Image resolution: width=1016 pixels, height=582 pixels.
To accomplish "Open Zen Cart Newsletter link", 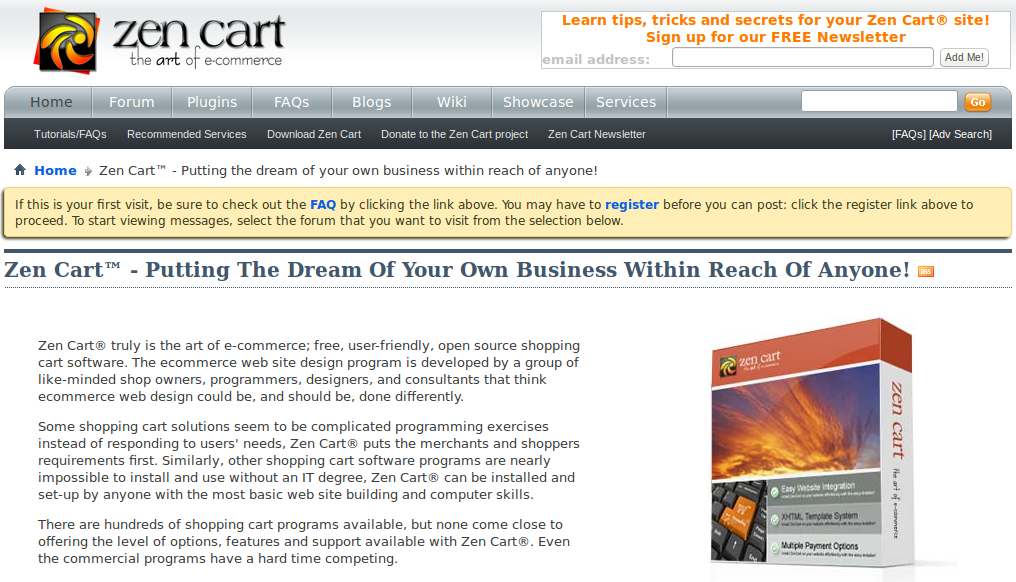I will [x=597, y=134].
